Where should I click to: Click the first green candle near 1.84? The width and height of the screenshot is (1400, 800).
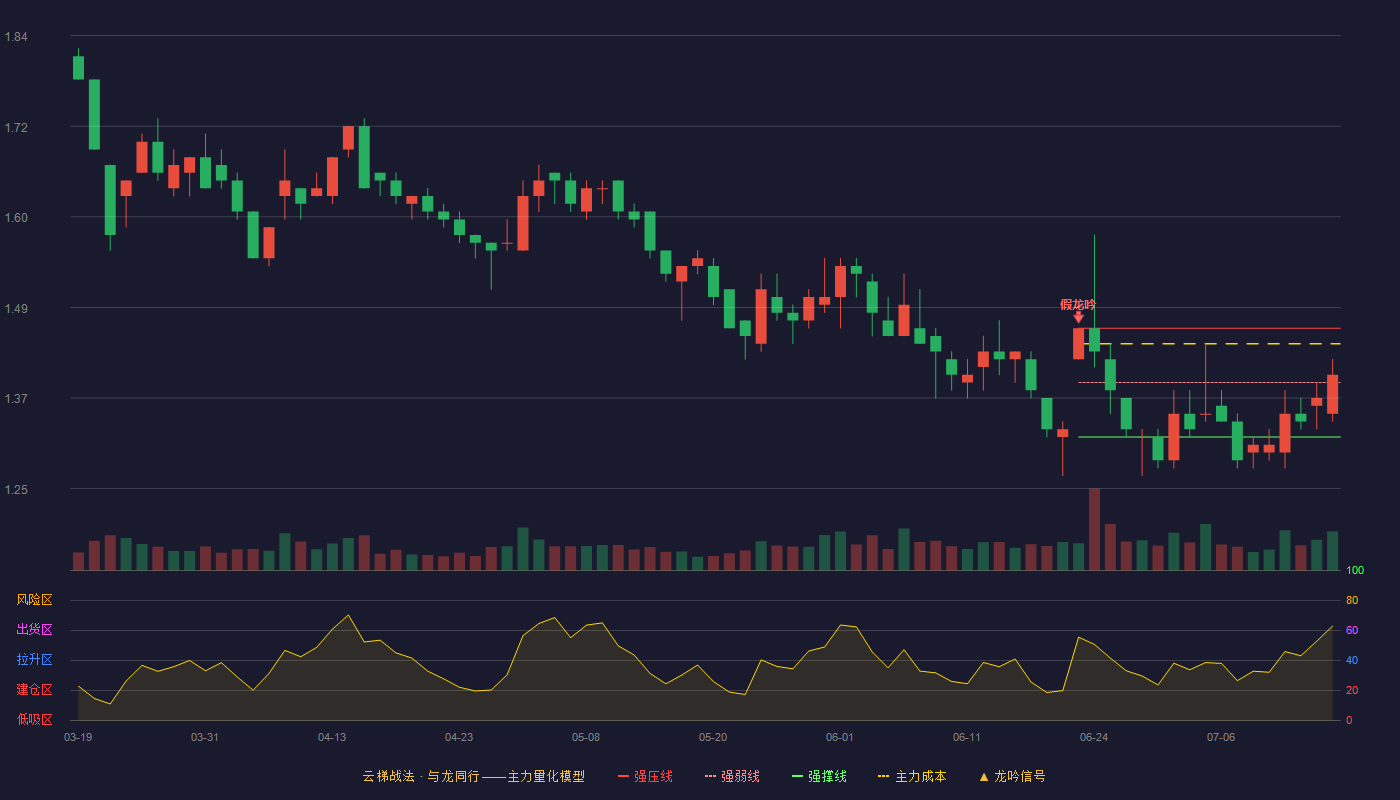point(78,67)
